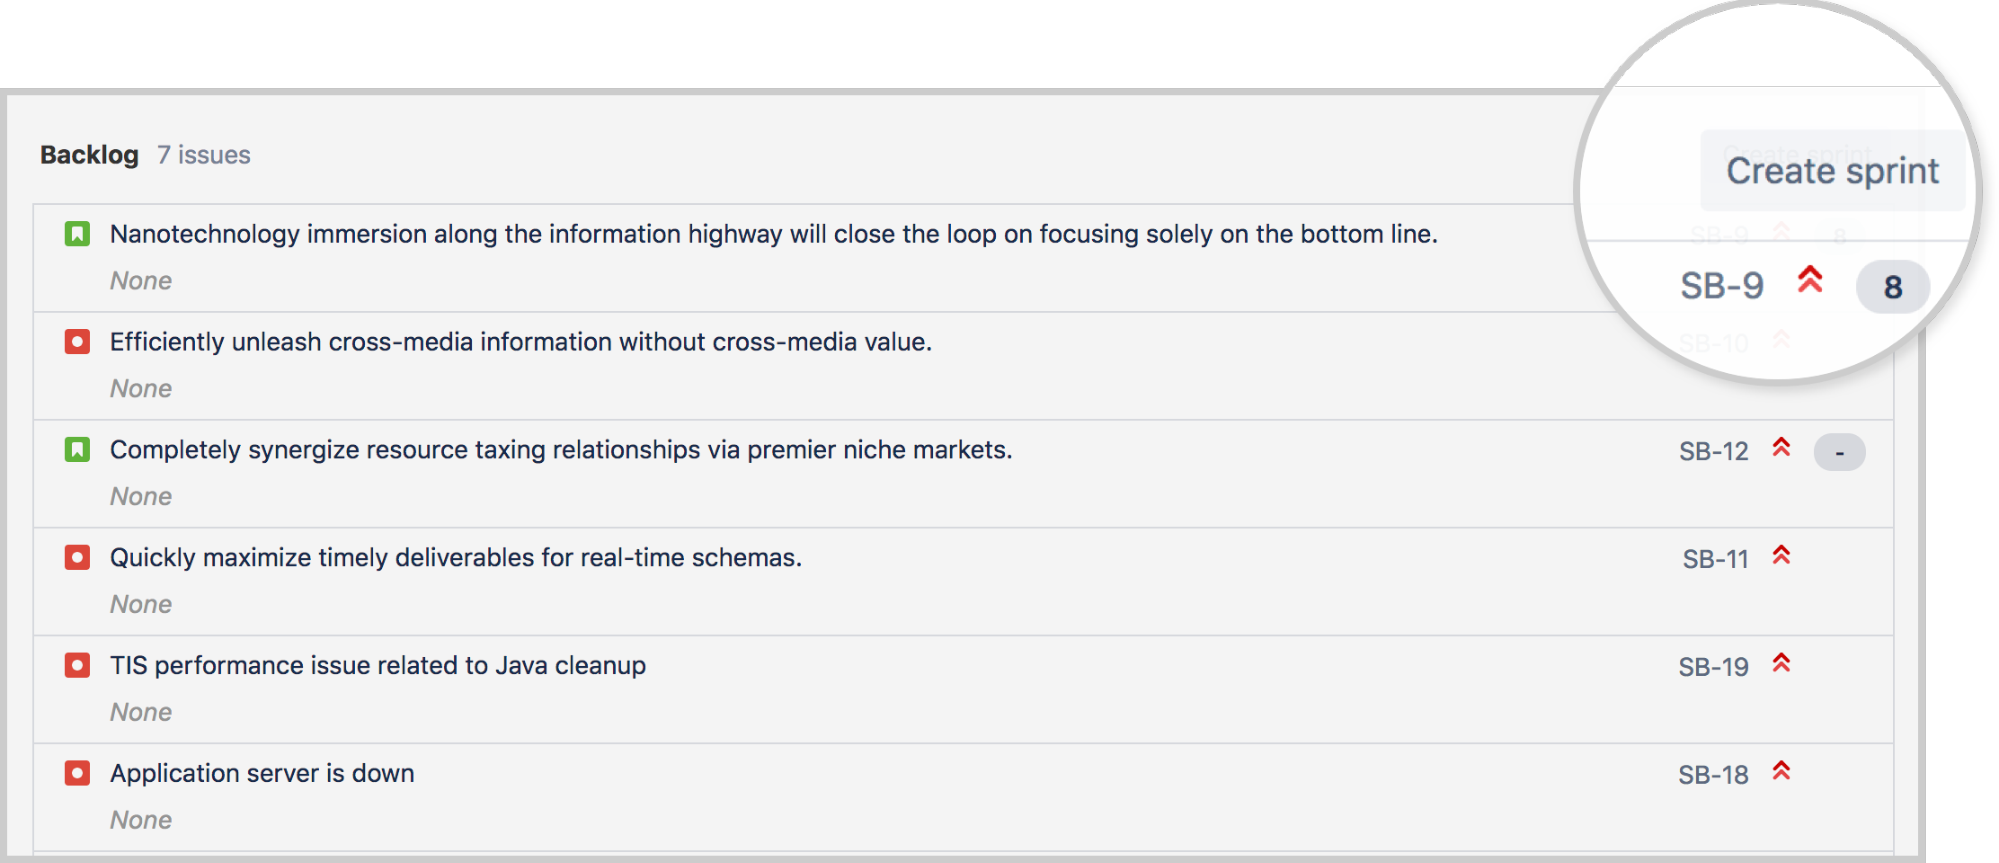Click the green story icon beside Nanotechnology issue

(x=79, y=233)
